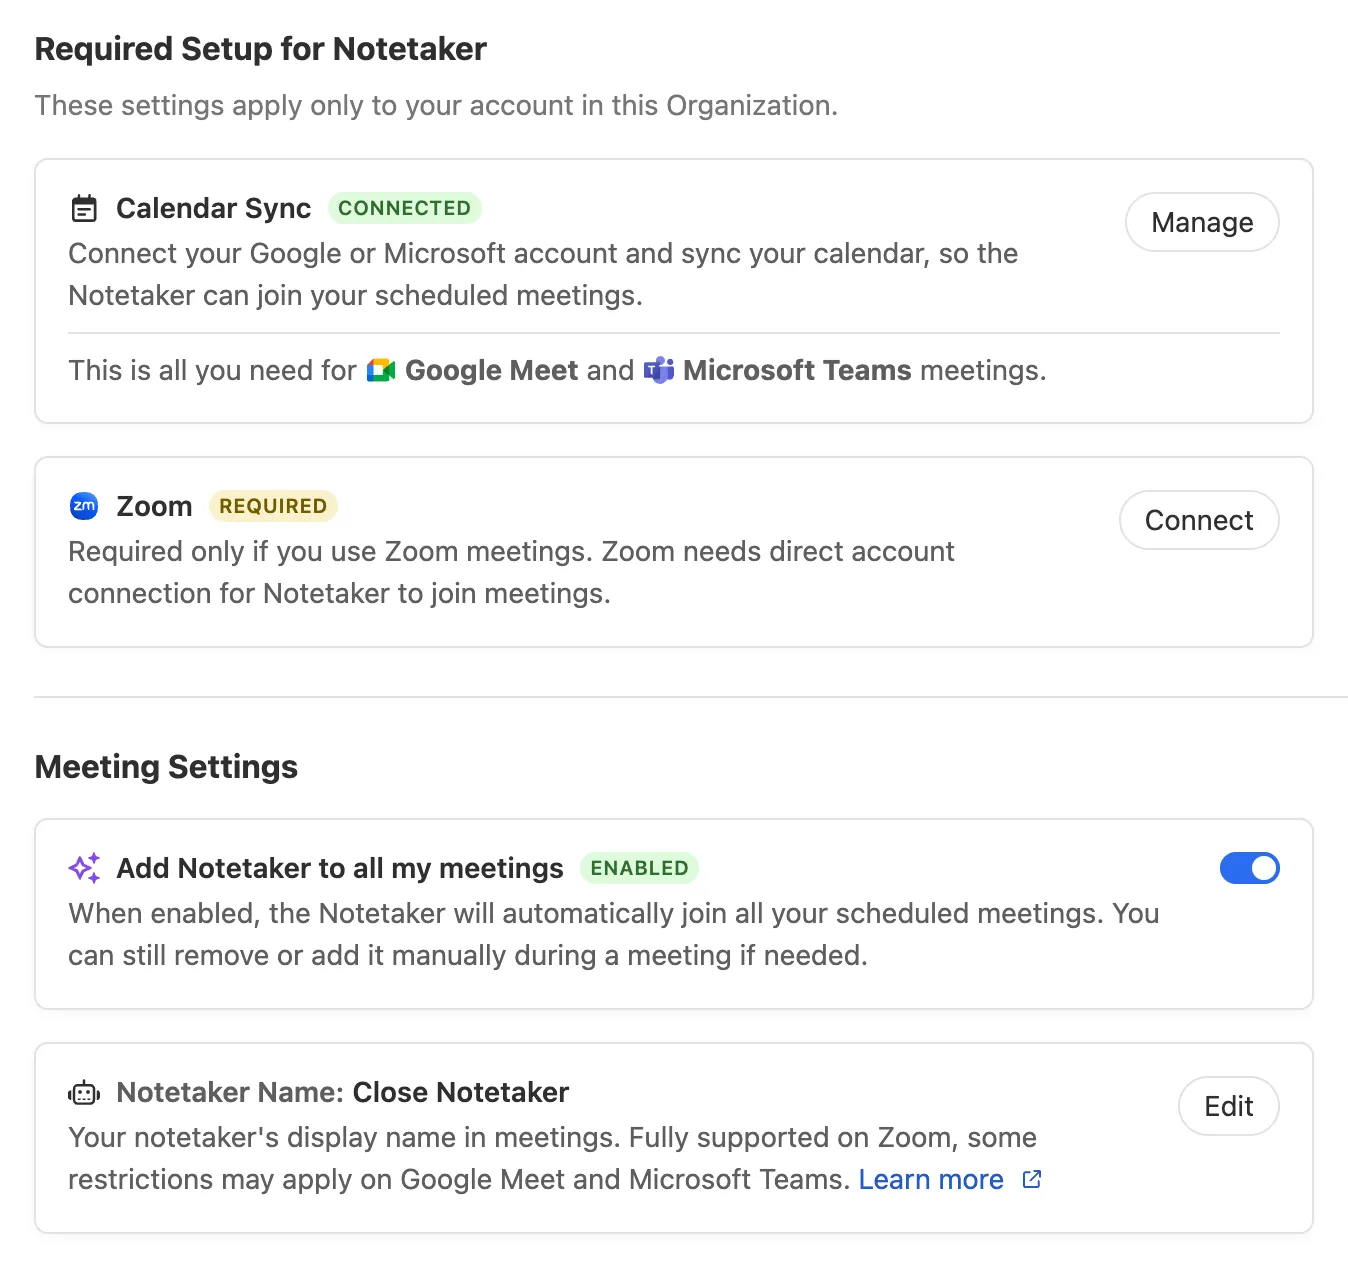The height and width of the screenshot is (1270, 1348).
Task: Click the Zoom section title
Action: pos(154,506)
